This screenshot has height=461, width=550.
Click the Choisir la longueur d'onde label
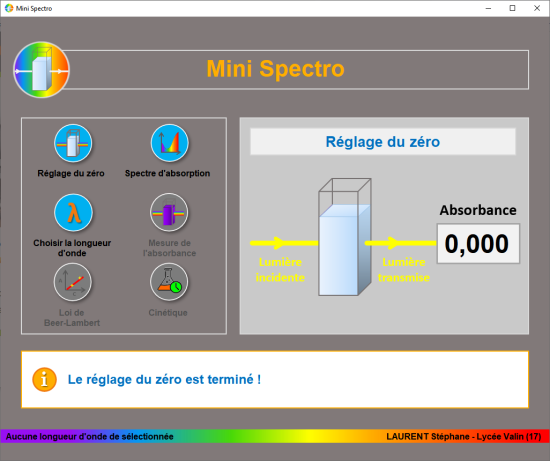(x=72, y=248)
